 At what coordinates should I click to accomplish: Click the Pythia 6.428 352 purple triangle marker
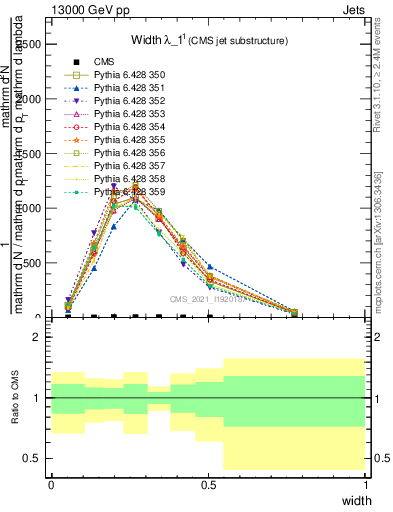point(76,101)
